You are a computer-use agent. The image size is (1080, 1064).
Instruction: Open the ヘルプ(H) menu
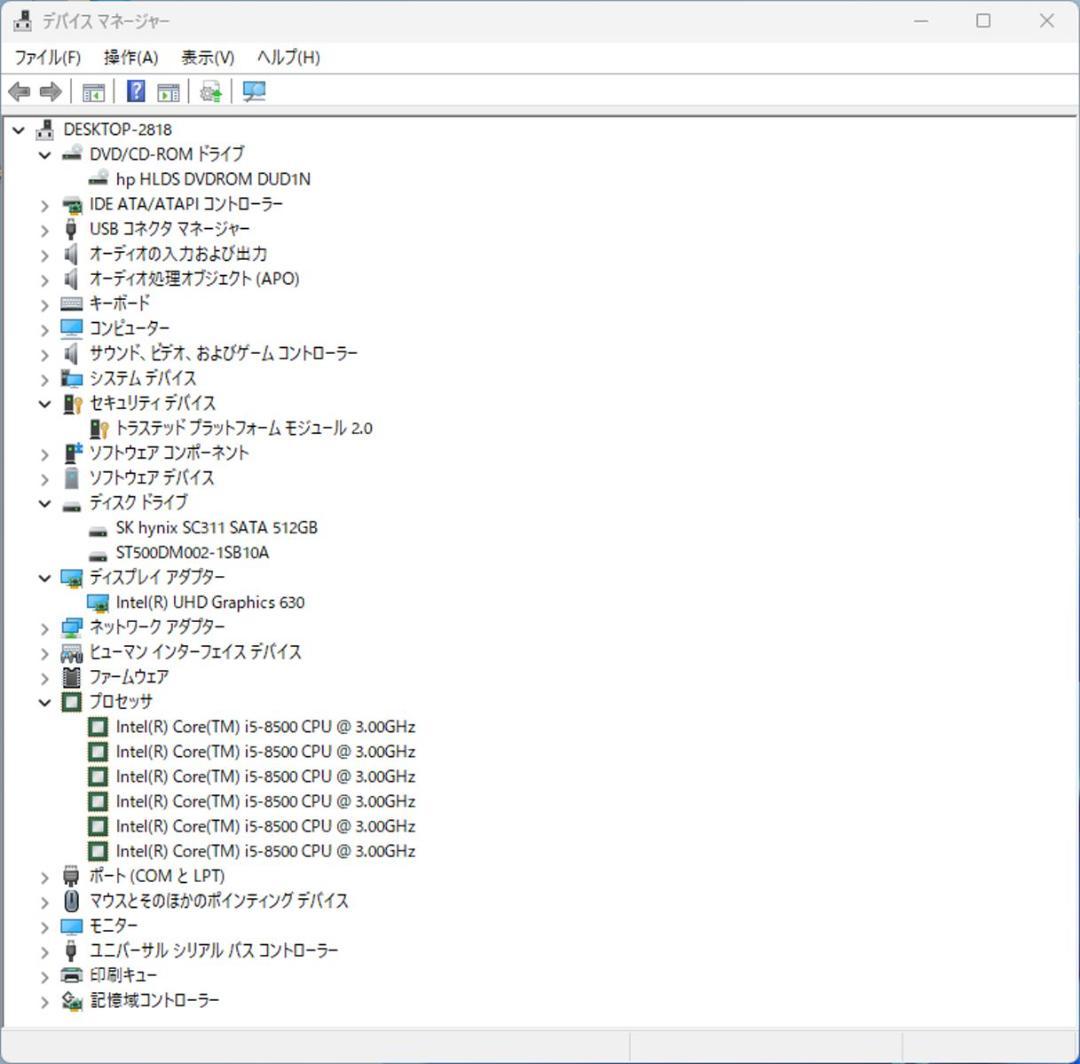click(289, 57)
